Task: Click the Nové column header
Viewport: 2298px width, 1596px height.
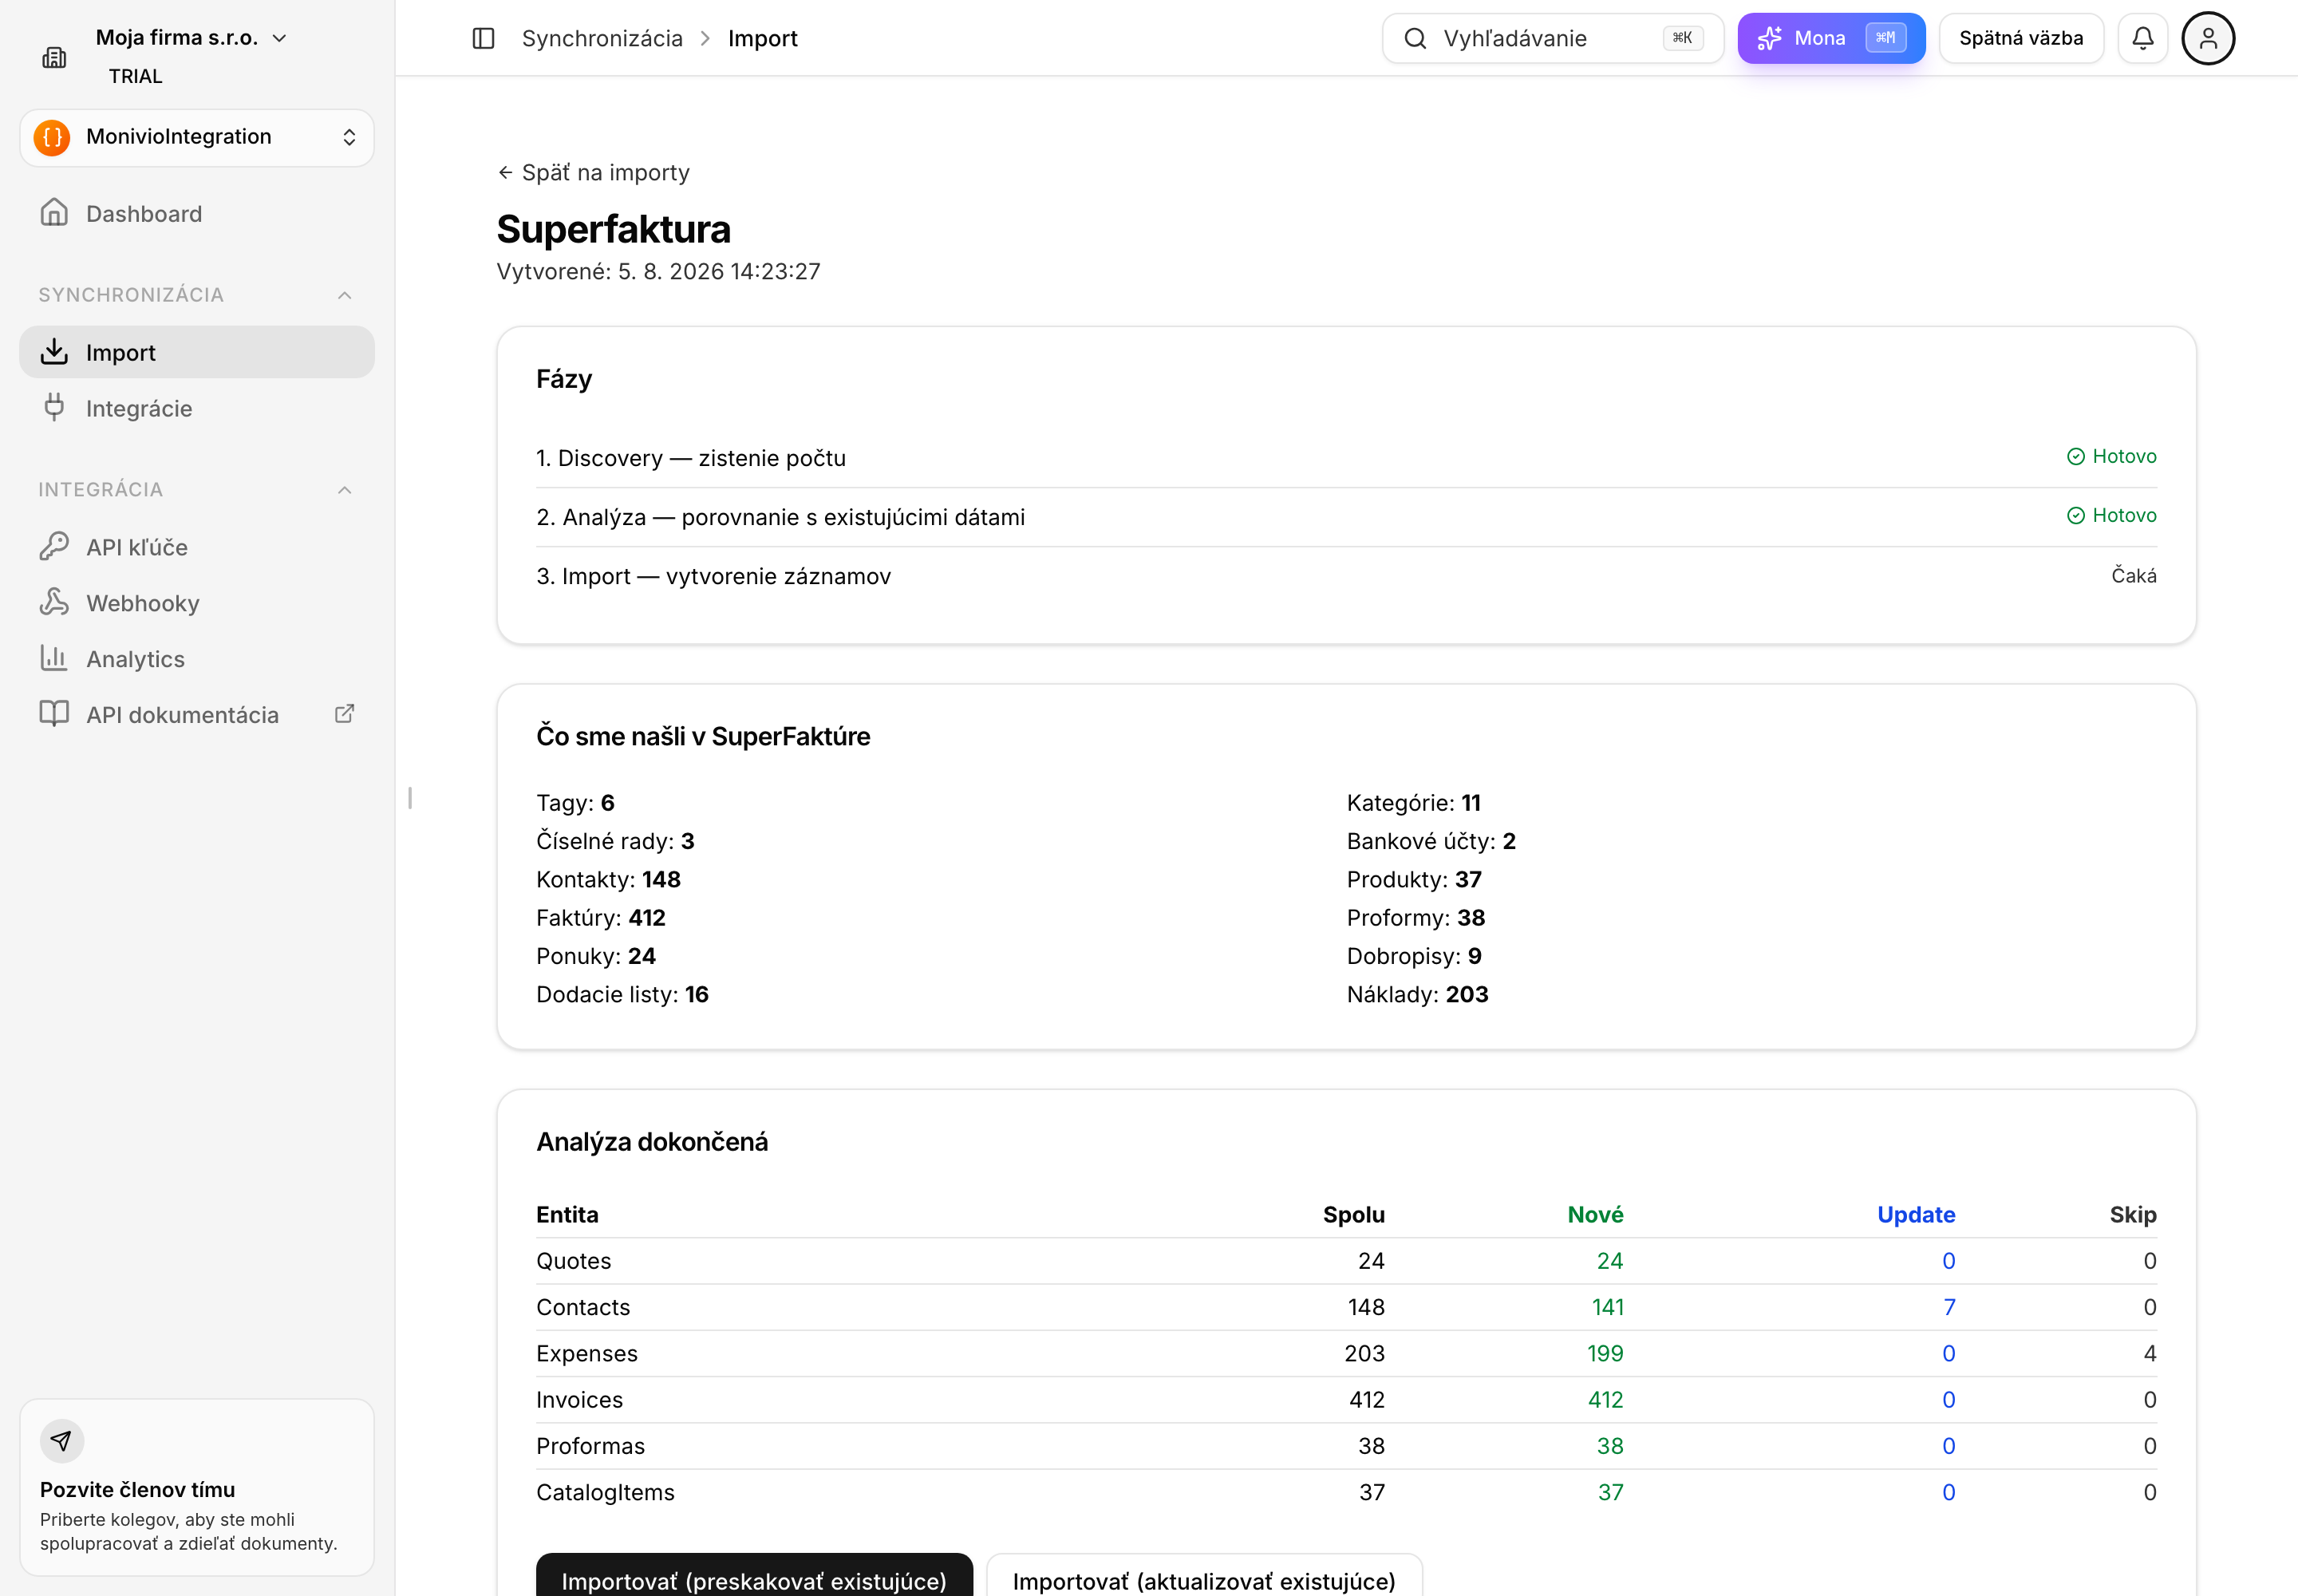Action: (1595, 1215)
